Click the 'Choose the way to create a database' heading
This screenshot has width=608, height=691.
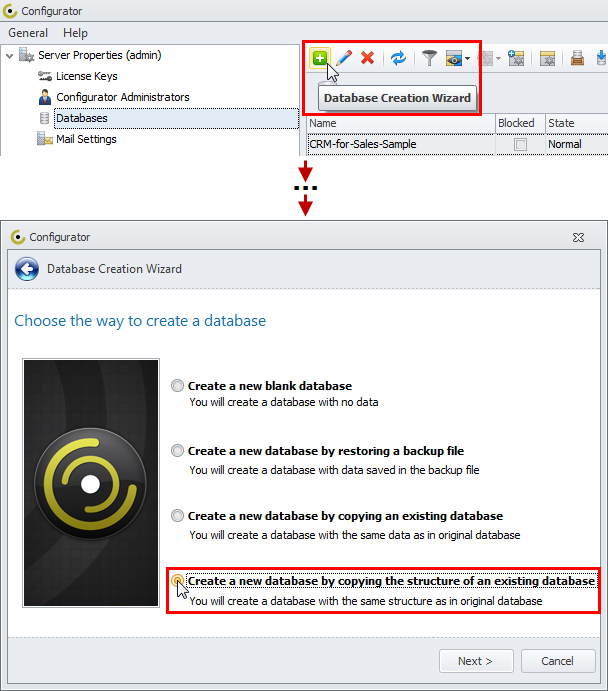click(140, 321)
